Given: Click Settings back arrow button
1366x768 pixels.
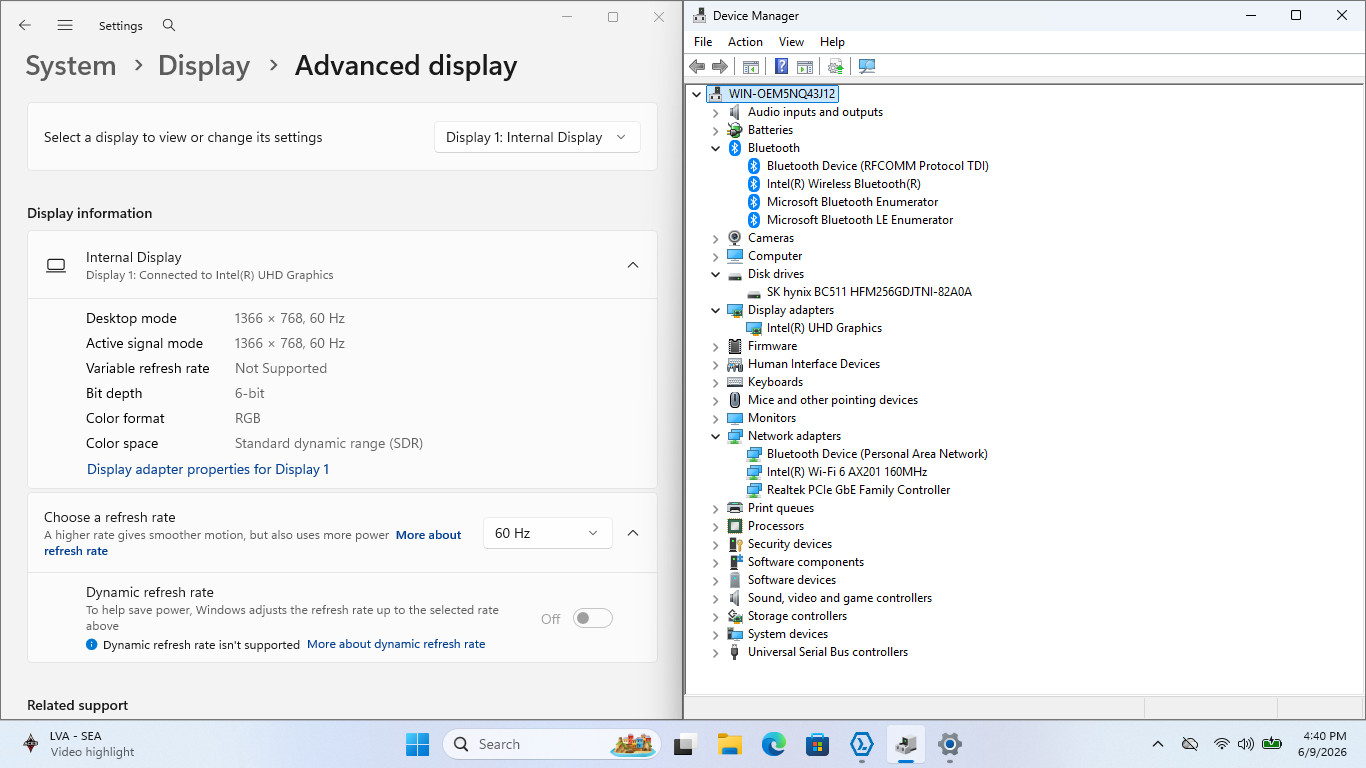Looking at the screenshot, I should point(25,25).
